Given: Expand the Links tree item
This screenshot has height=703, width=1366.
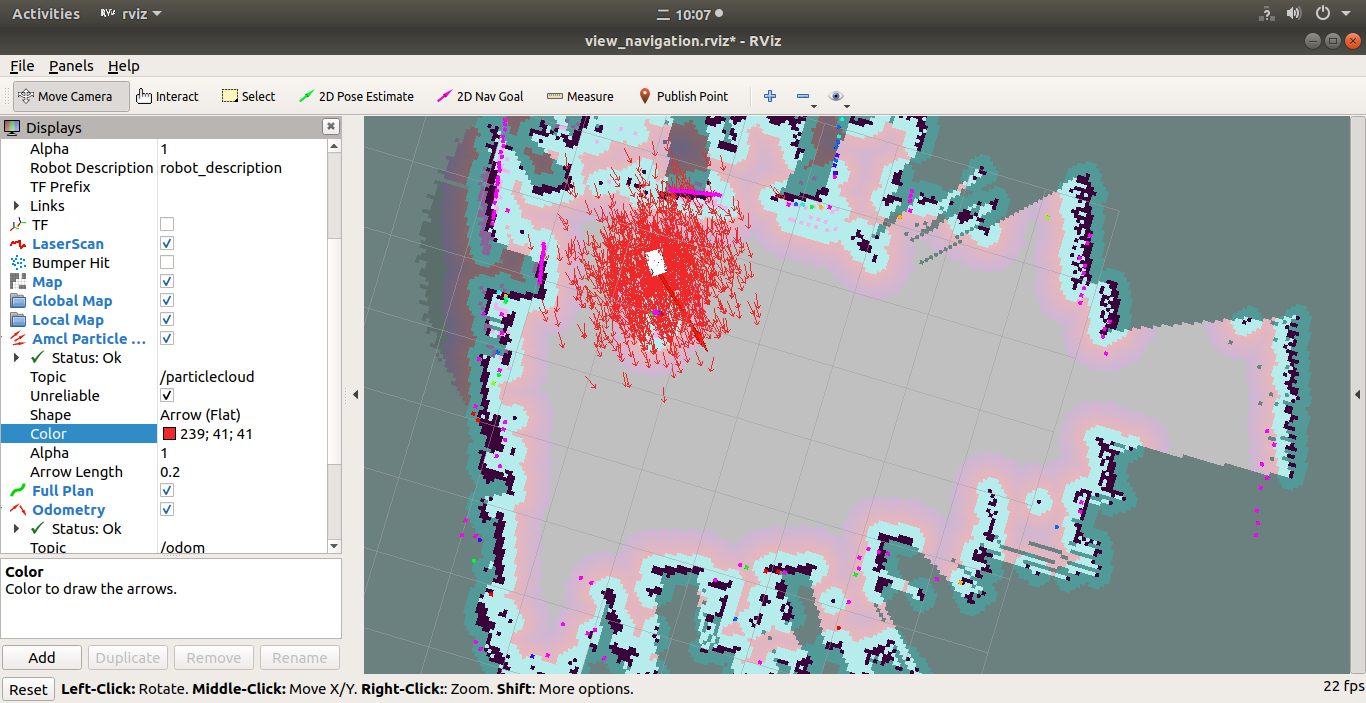Looking at the screenshot, I should 16,206.
